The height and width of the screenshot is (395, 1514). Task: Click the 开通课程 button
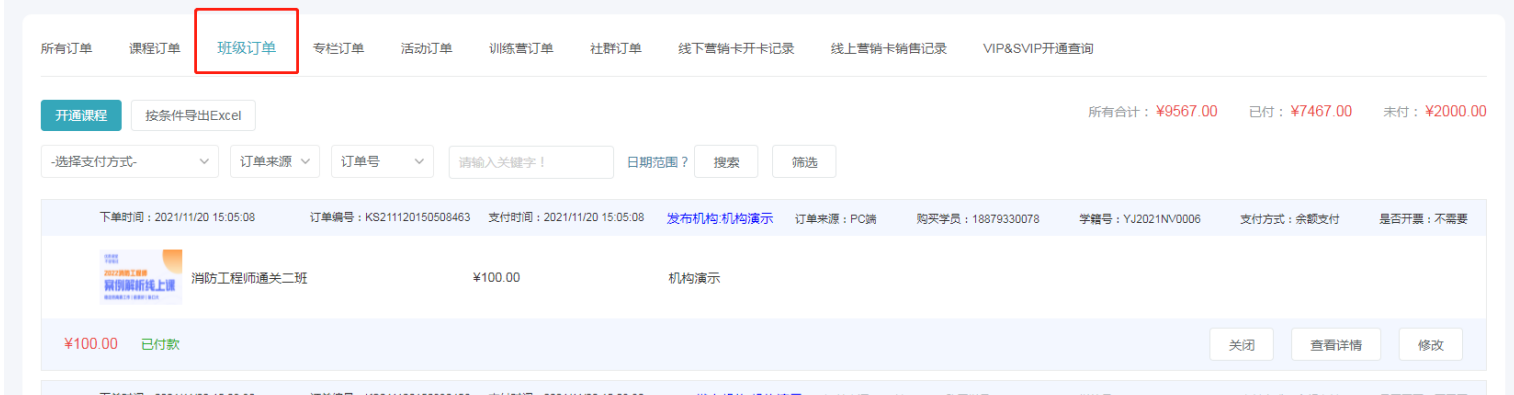coord(81,115)
